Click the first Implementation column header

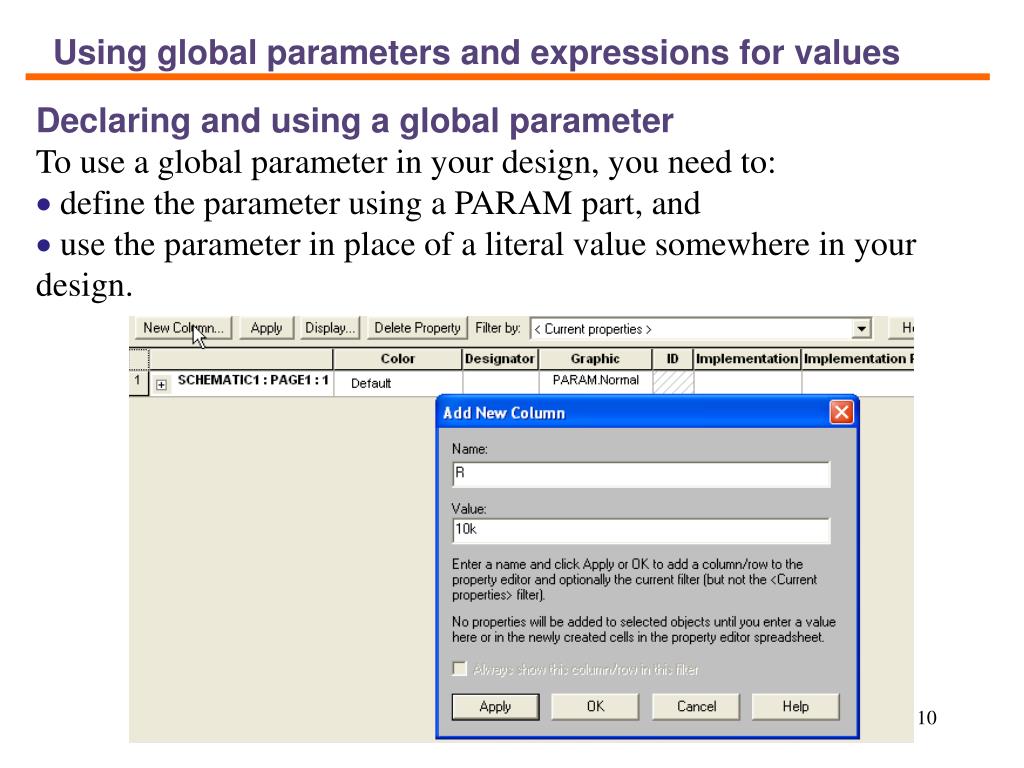tap(747, 359)
